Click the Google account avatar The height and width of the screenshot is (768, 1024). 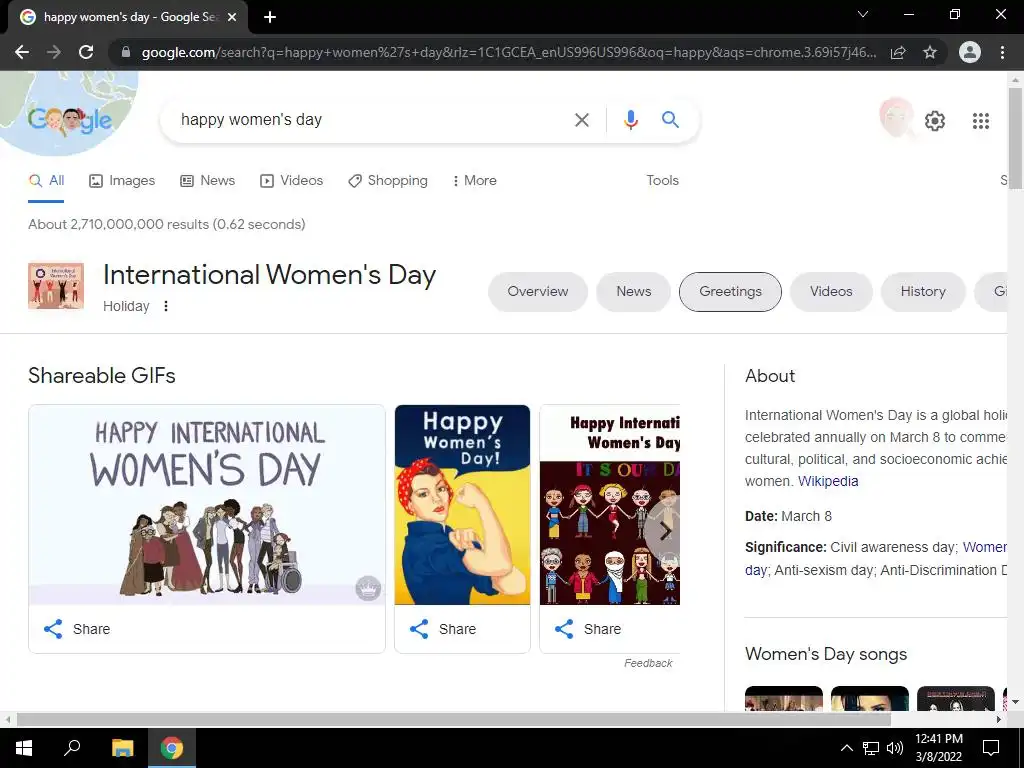pyautogui.click(x=895, y=117)
